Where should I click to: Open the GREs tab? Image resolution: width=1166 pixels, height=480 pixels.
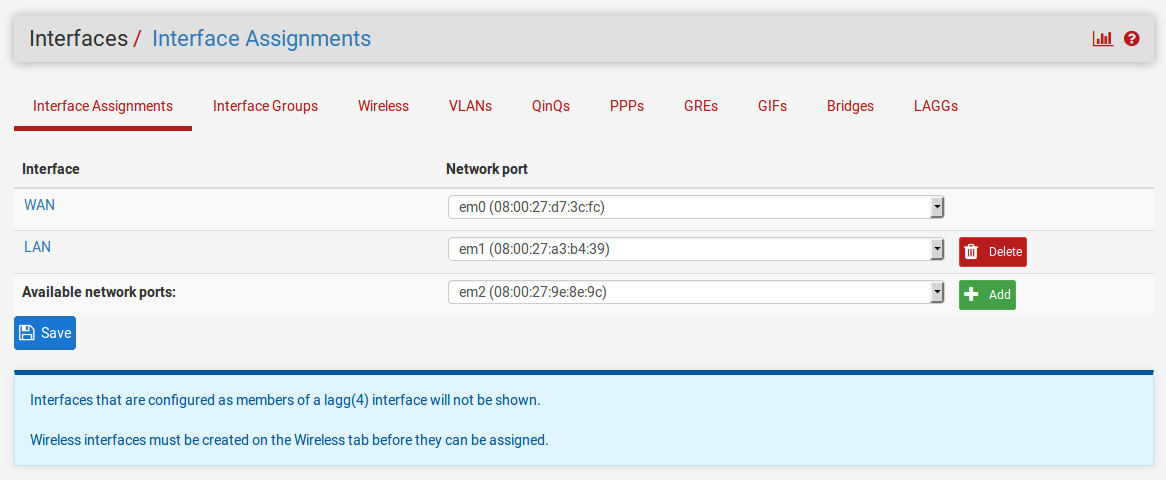click(701, 106)
